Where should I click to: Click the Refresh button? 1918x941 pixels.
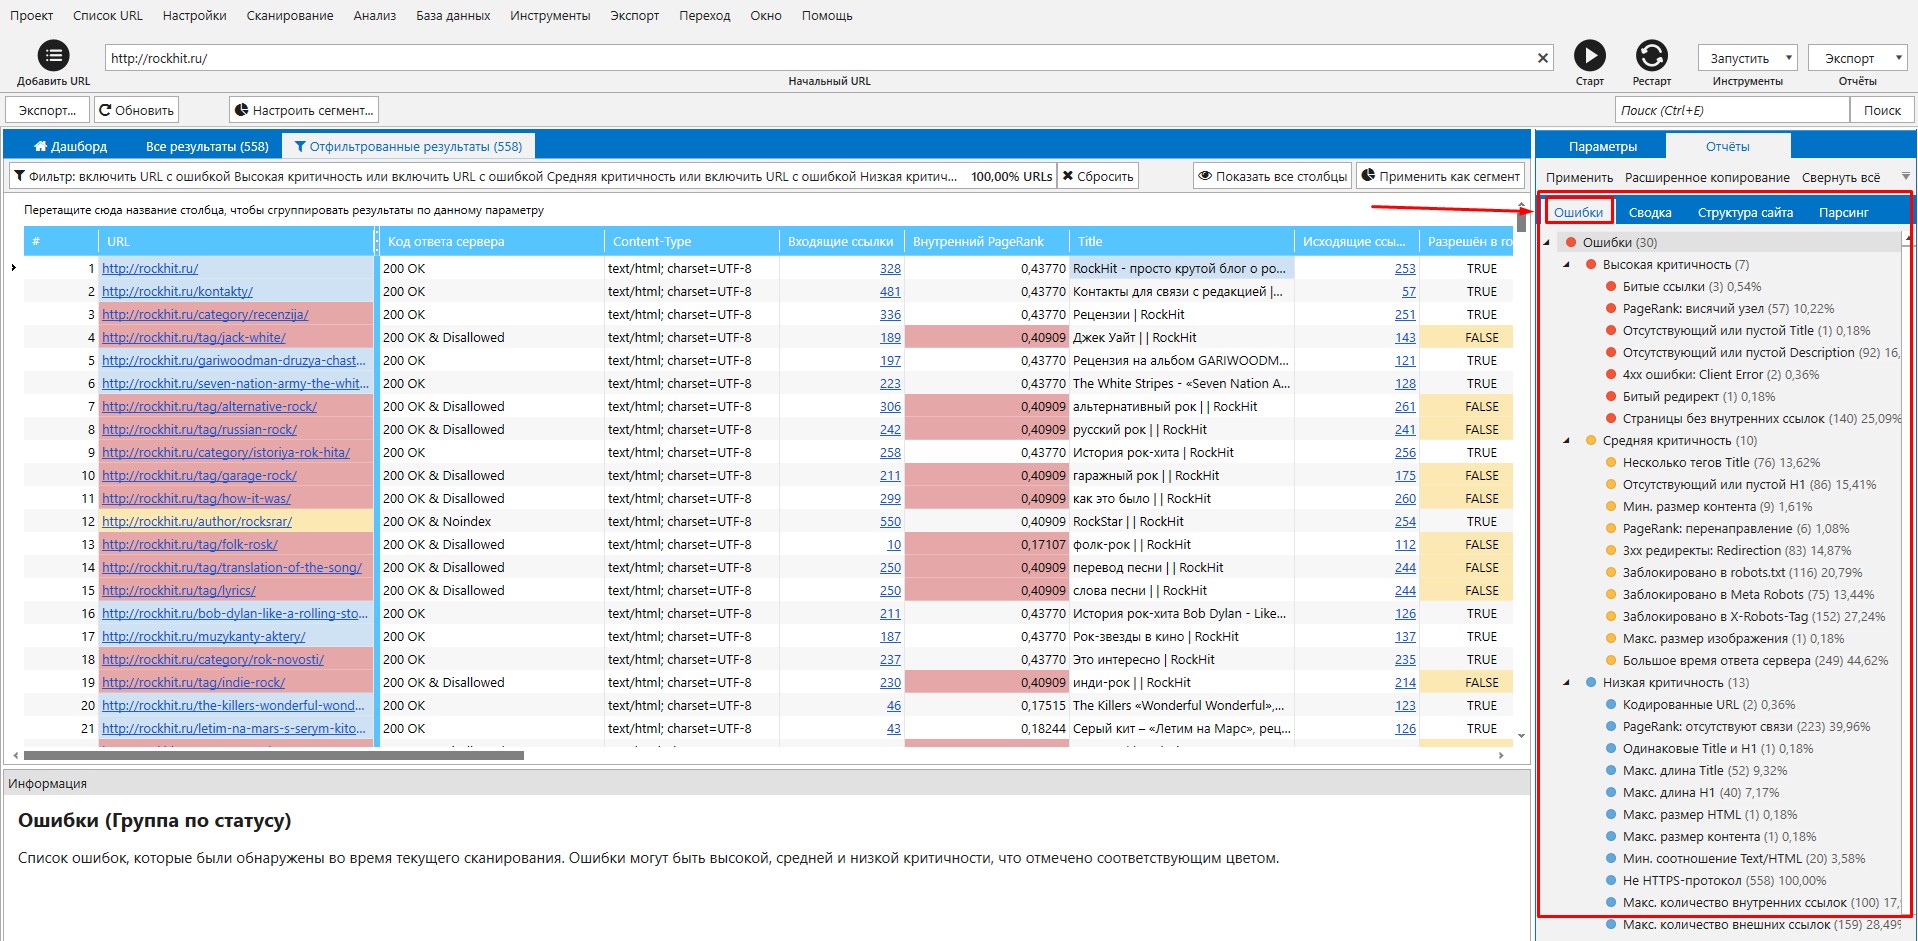[136, 110]
